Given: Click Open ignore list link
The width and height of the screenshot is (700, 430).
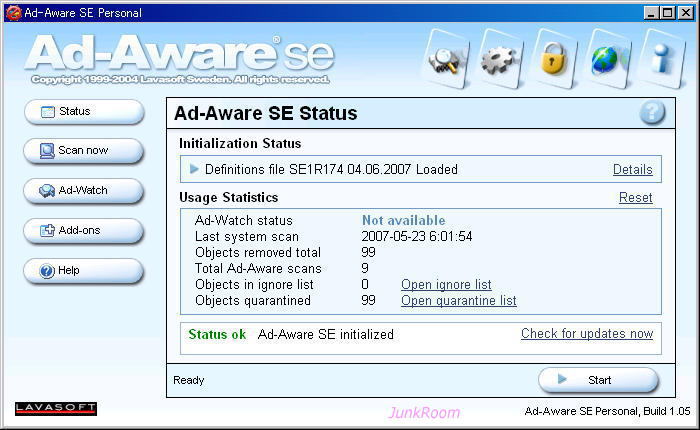Looking at the screenshot, I should pos(446,284).
